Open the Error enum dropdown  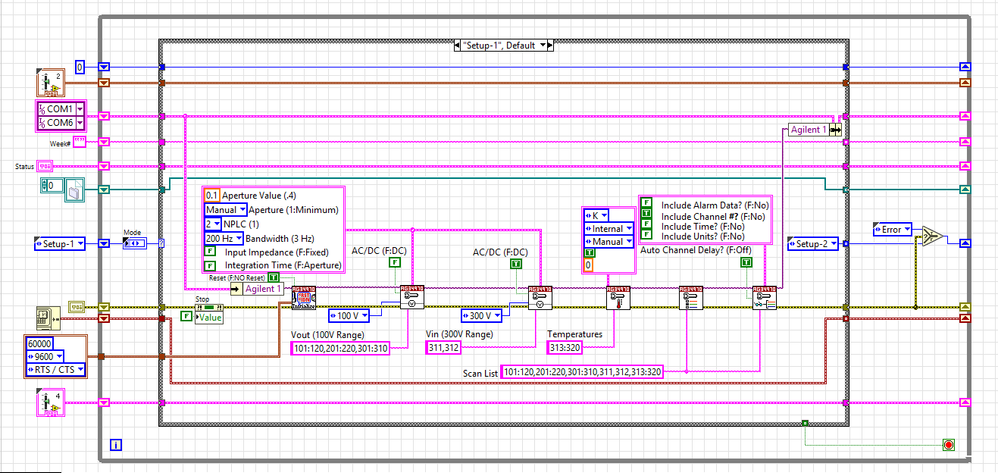tap(892, 229)
